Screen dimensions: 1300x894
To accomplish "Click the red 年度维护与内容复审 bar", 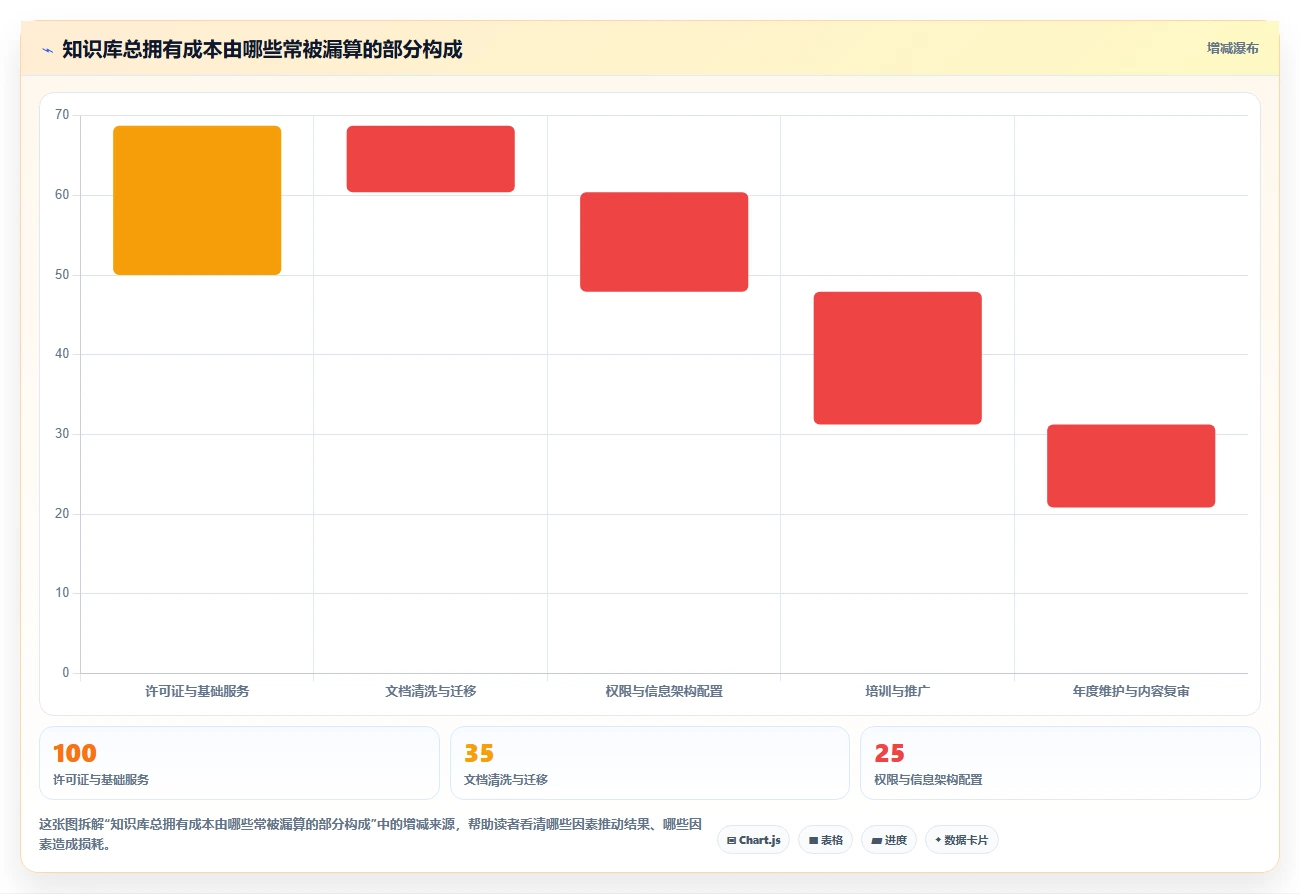I will tap(1131, 466).
